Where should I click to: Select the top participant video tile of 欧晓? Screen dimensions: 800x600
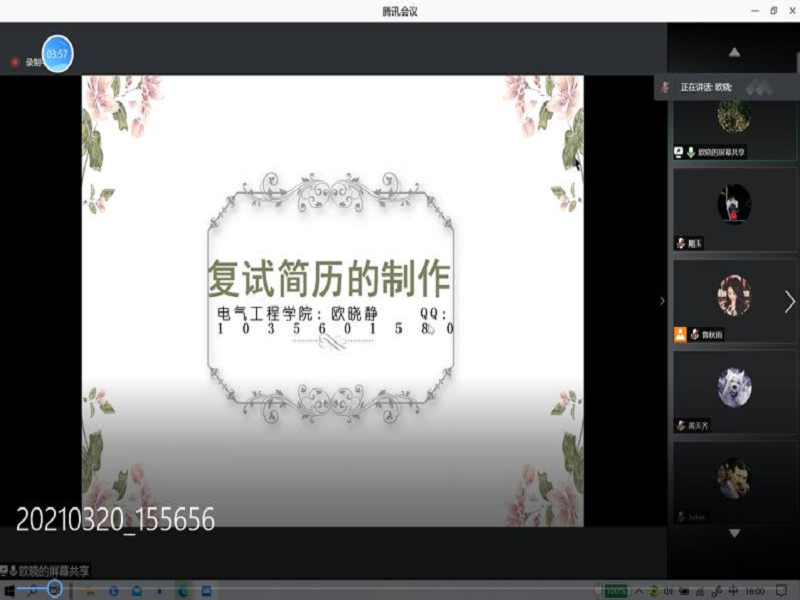[x=734, y=120]
